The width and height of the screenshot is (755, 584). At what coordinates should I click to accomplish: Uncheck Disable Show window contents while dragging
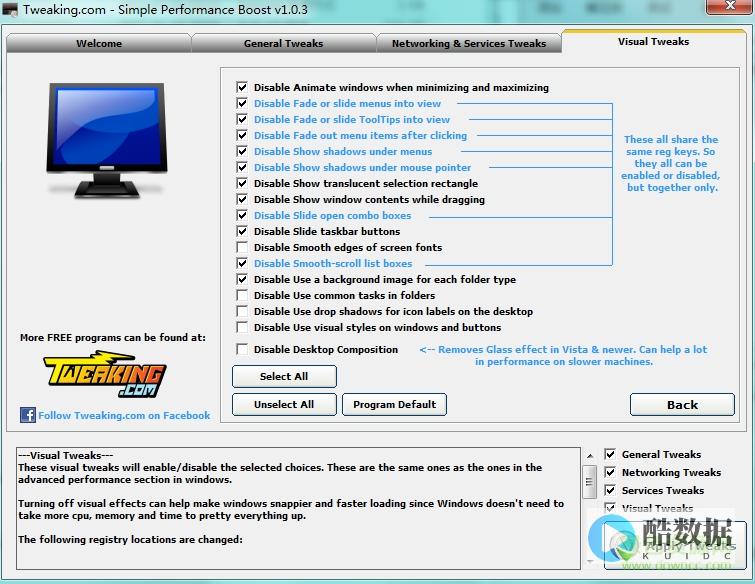coord(242,199)
